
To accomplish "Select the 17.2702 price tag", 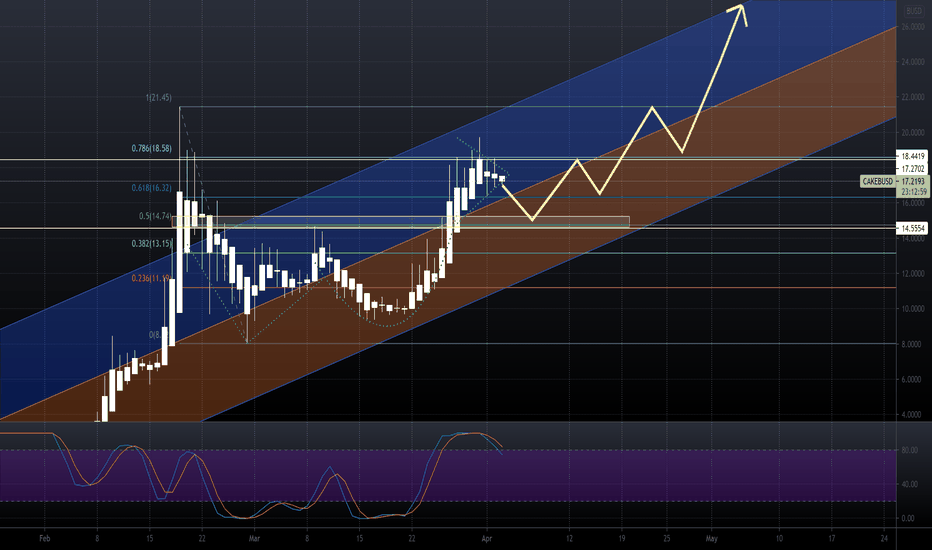I will pos(913,169).
